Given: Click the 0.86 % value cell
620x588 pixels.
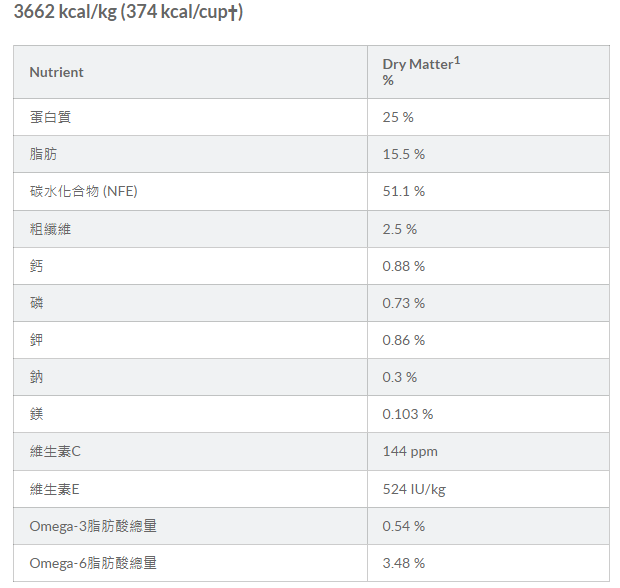Looking at the screenshot, I should [x=404, y=340].
